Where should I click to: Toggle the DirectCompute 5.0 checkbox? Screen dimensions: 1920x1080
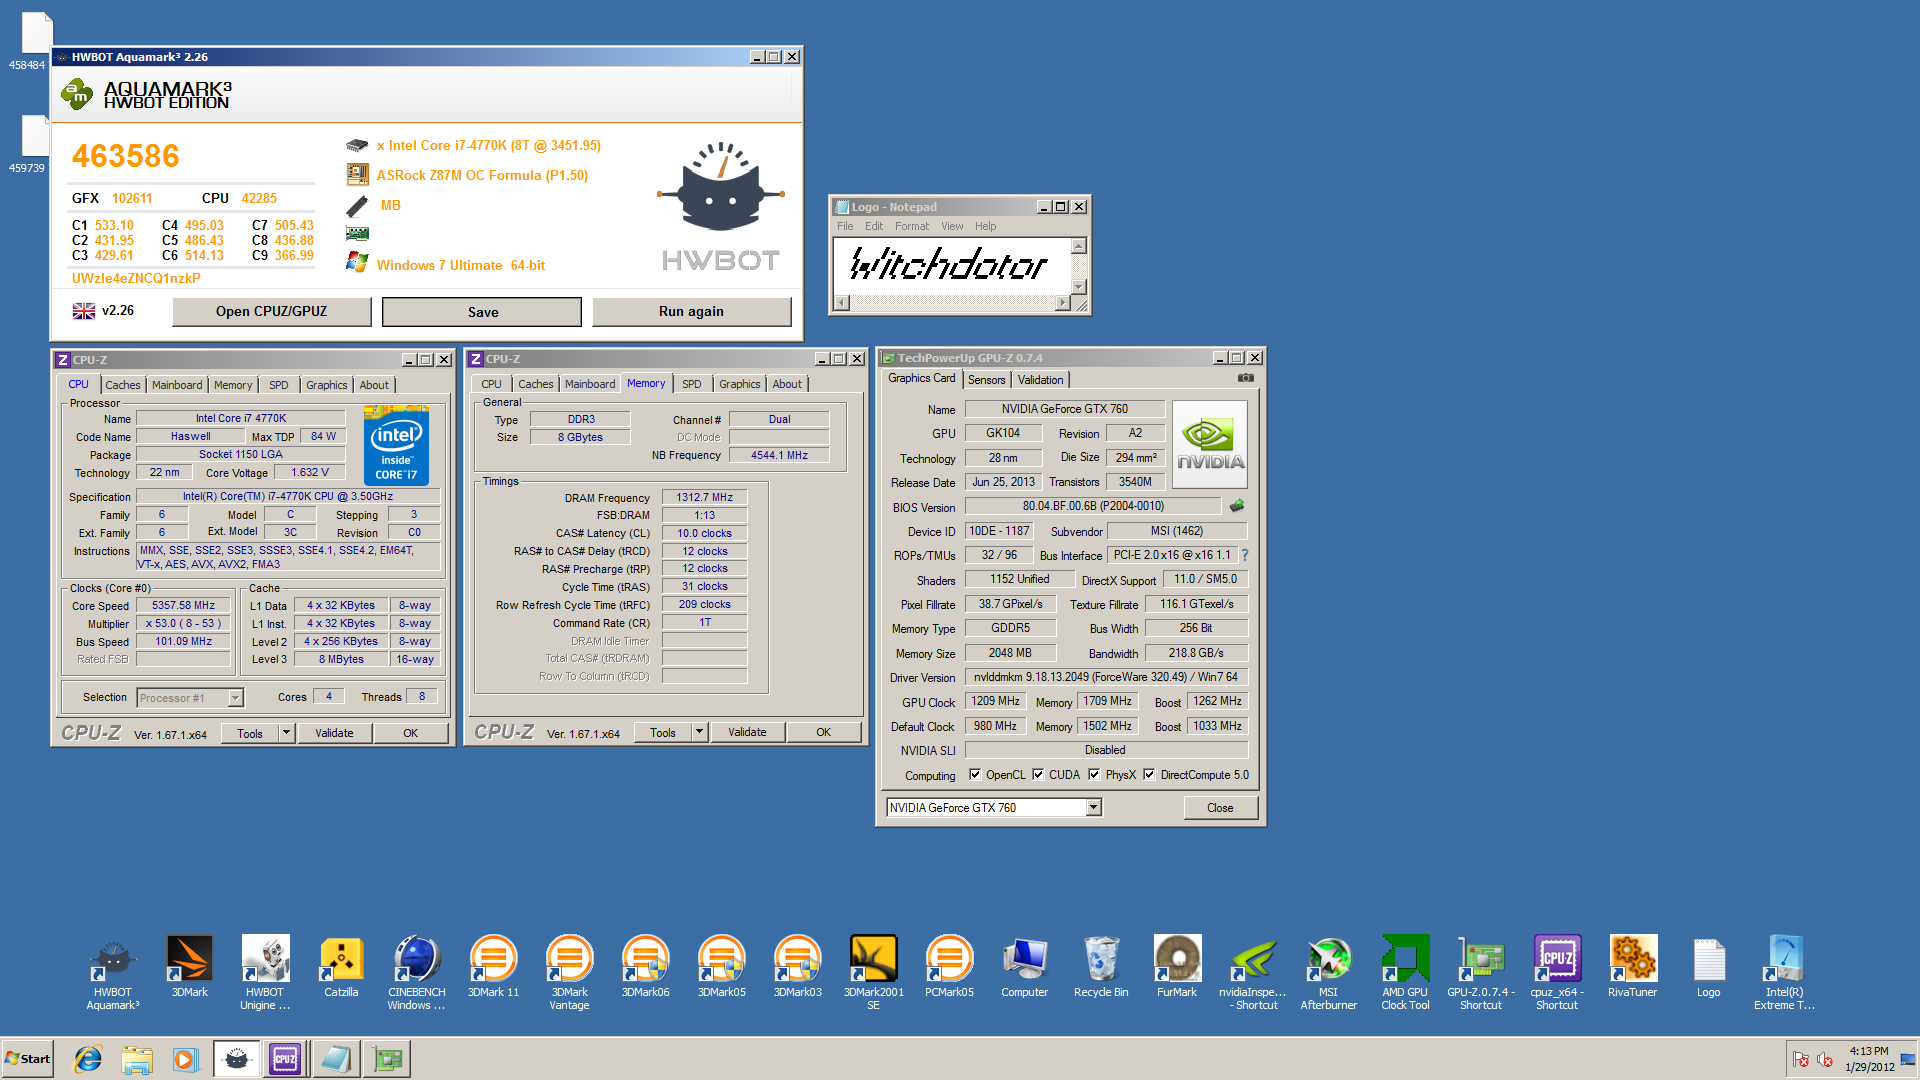click(x=1149, y=775)
